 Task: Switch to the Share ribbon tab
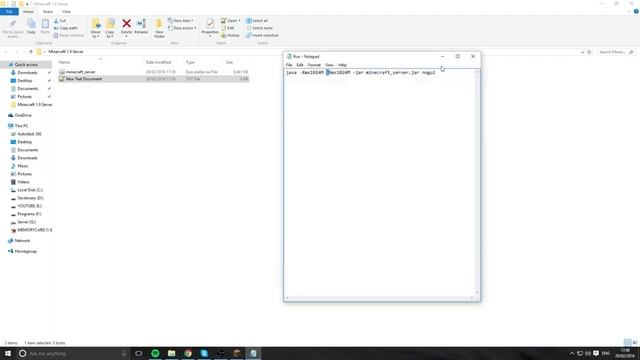click(47, 11)
